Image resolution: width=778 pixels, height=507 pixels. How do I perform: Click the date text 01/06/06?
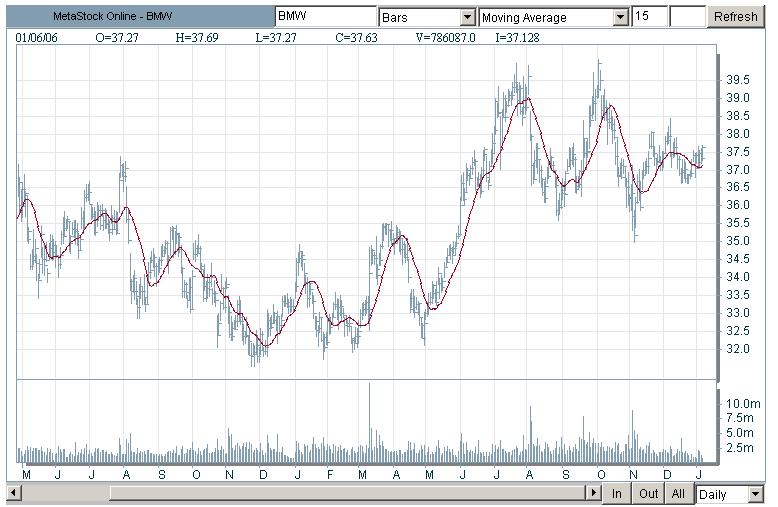[x=36, y=38]
